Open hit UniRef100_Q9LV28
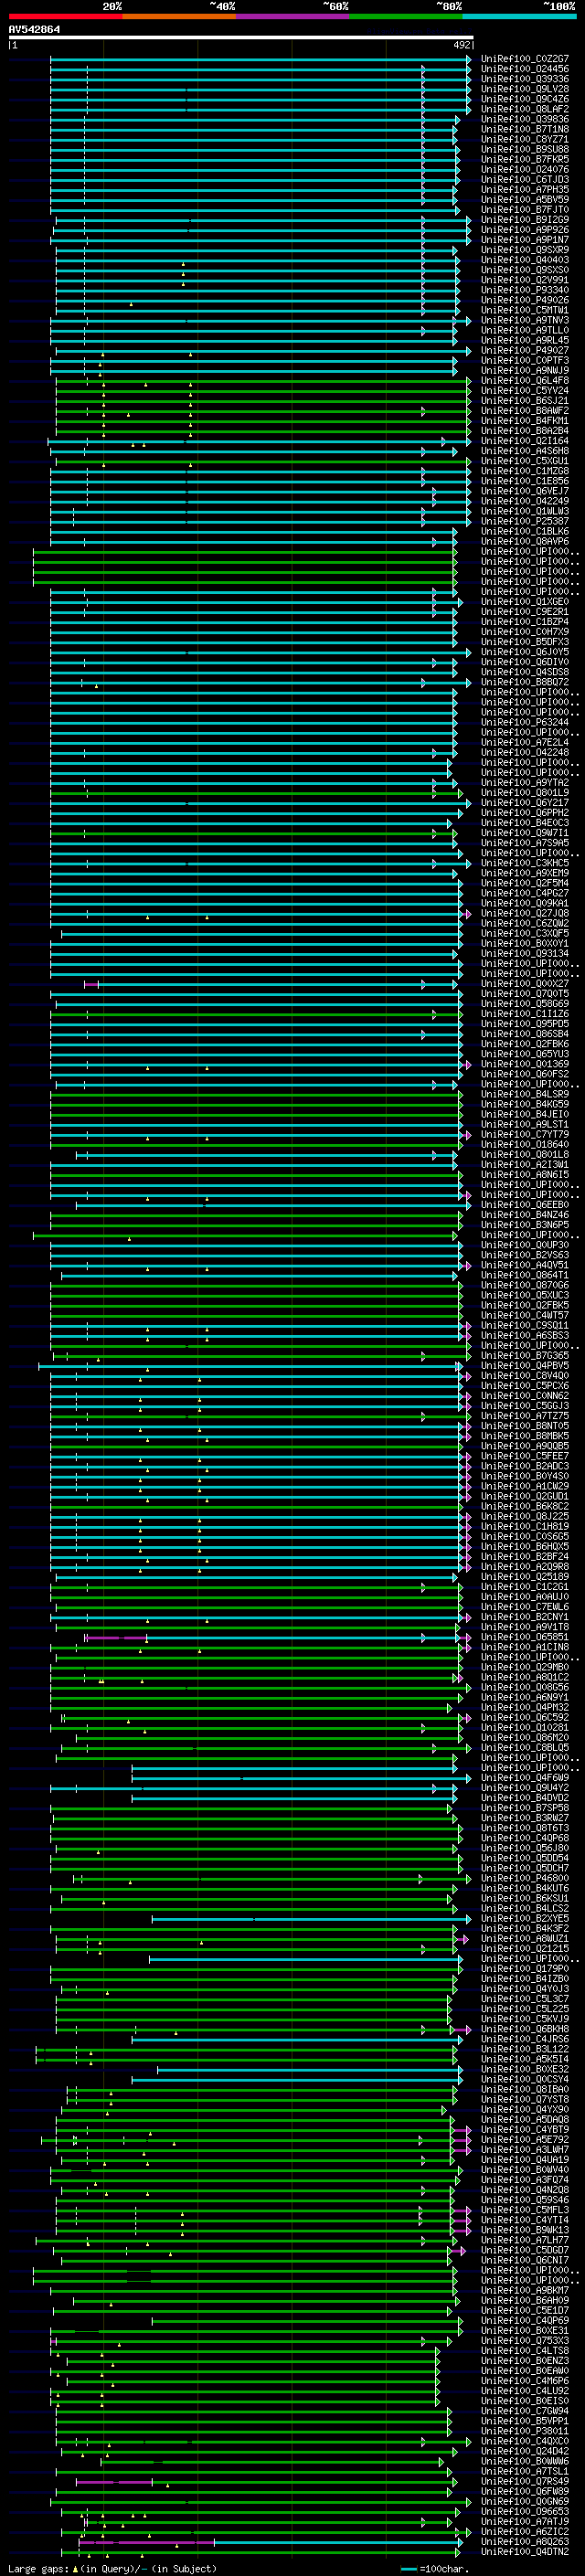The width and height of the screenshot is (585, 2576). 525,89
